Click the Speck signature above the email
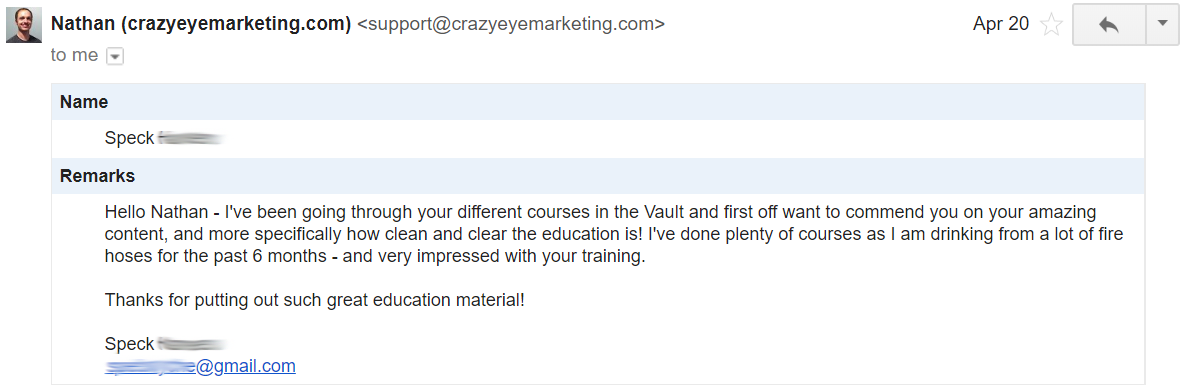 click(x=130, y=344)
